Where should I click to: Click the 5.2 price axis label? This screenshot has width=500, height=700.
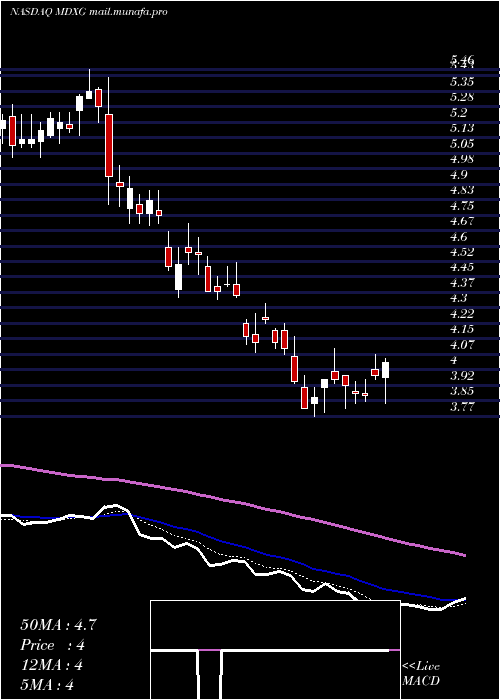[459, 112]
